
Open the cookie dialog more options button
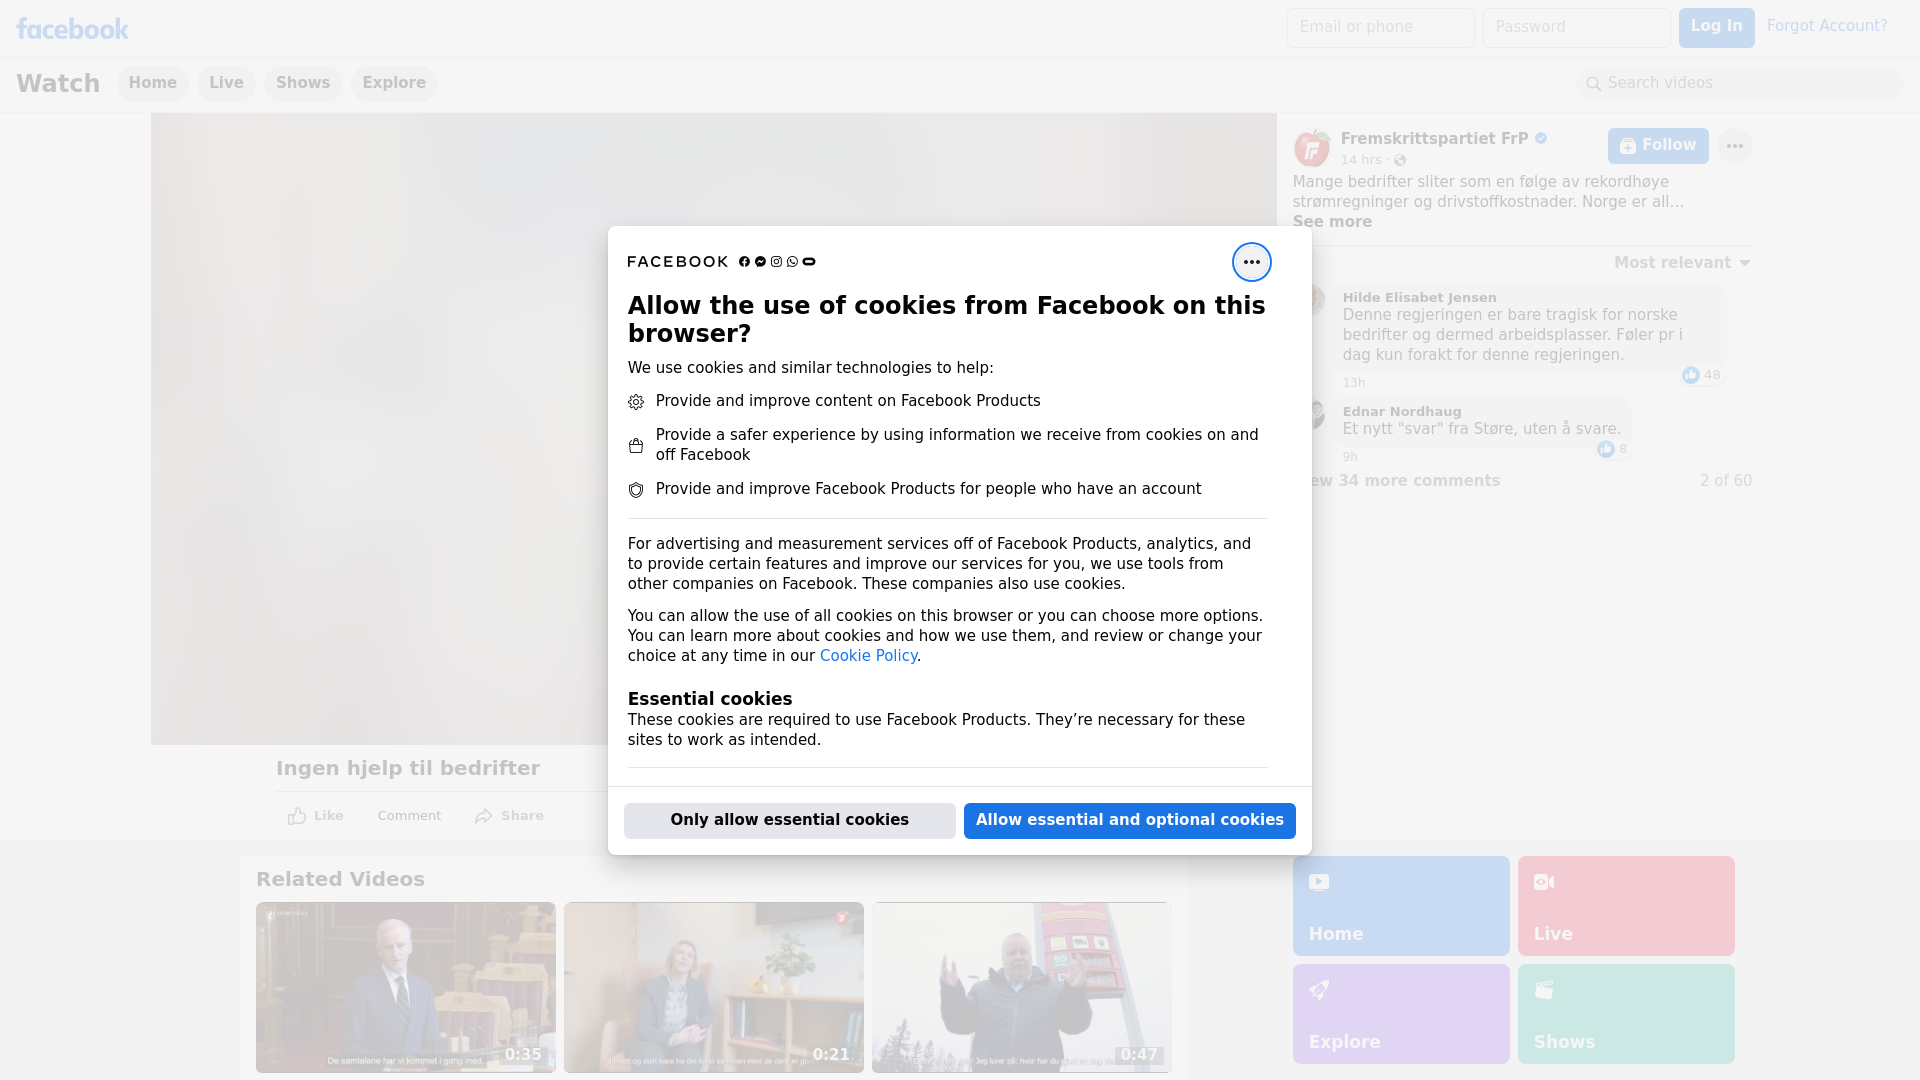(1251, 262)
